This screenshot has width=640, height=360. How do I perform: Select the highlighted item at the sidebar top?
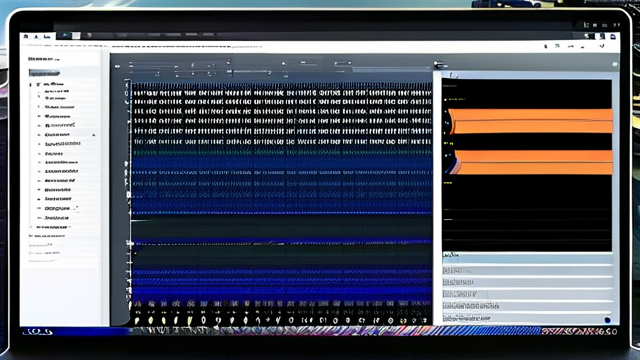click(44, 73)
